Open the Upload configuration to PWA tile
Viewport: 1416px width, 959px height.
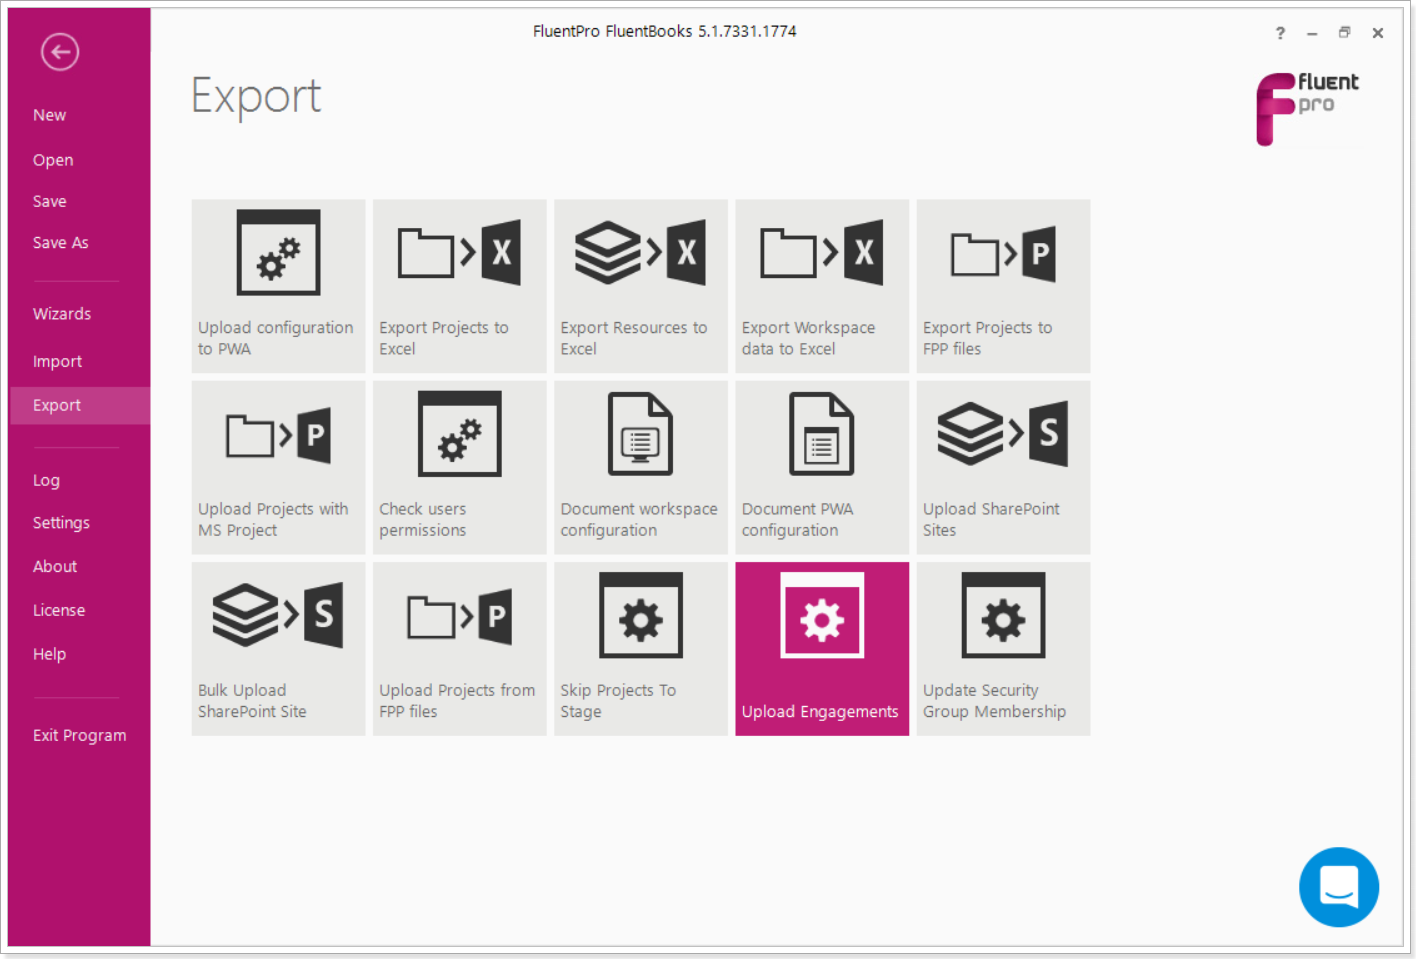tap(278, 286)
